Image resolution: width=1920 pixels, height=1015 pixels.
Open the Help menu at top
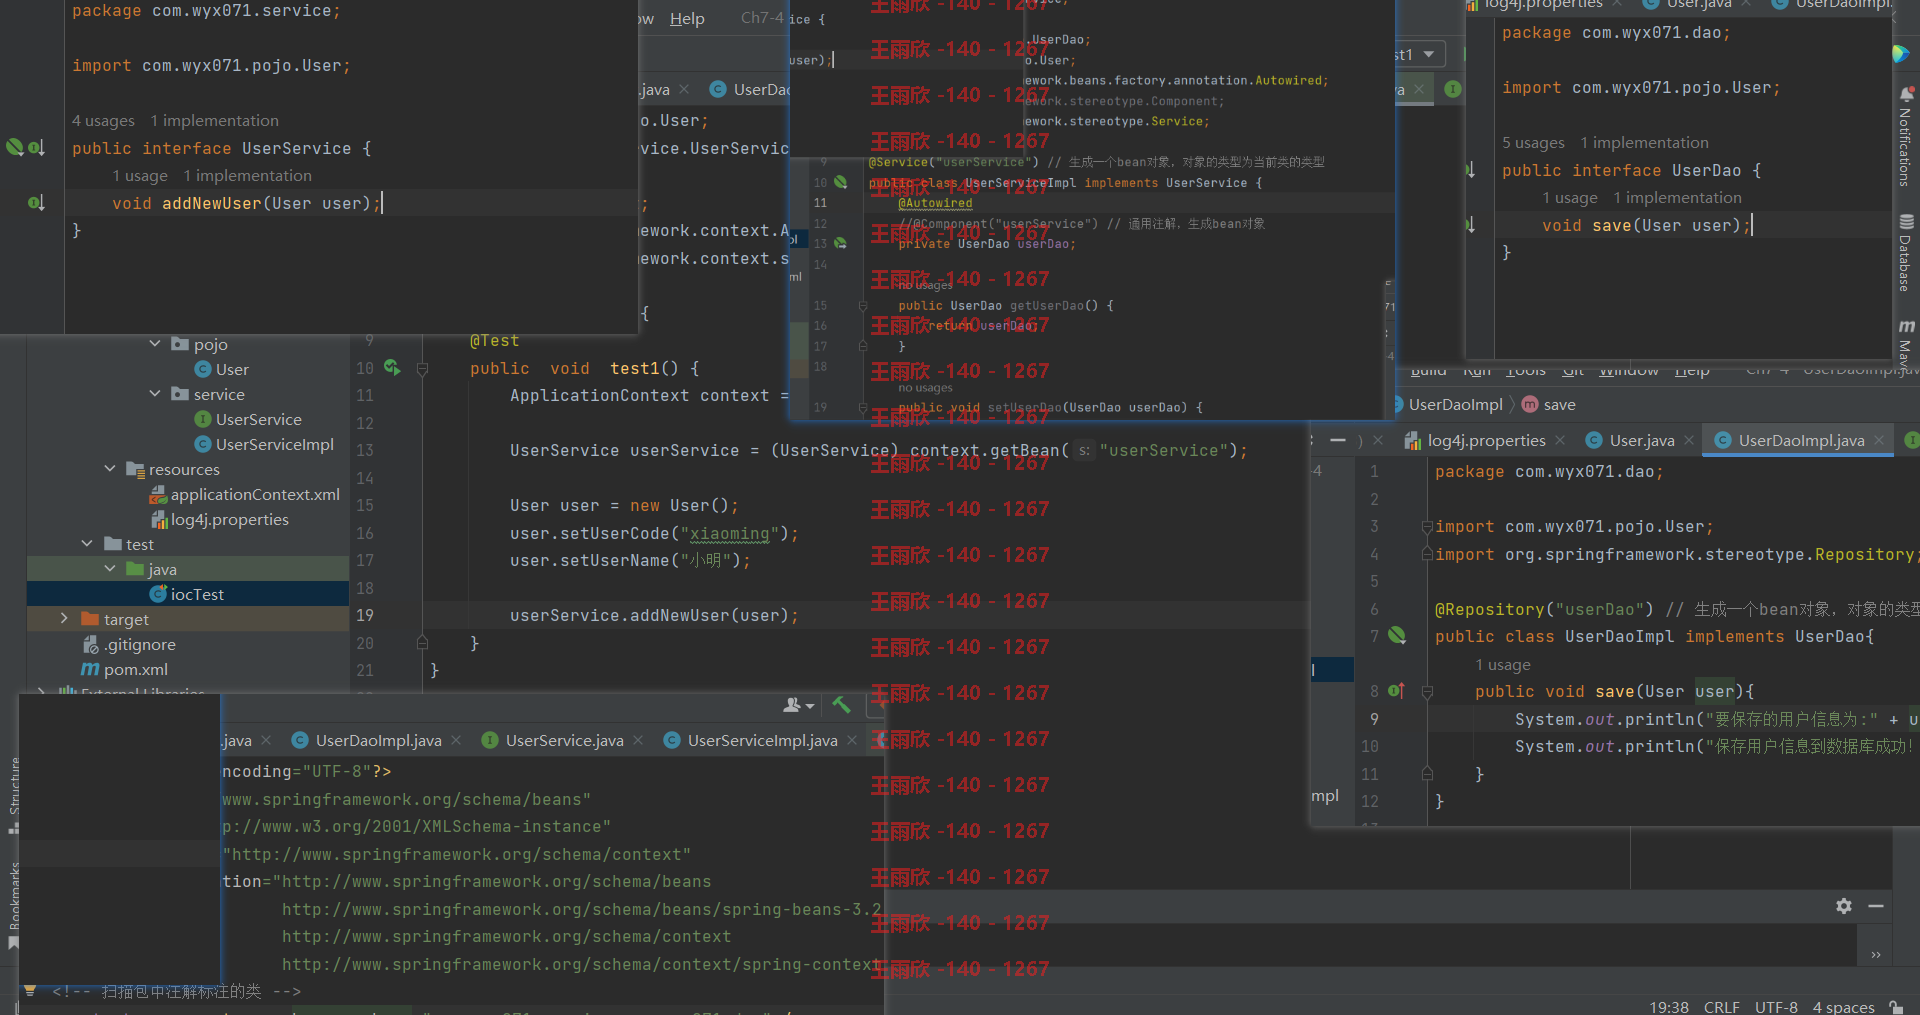coord(687,18)
